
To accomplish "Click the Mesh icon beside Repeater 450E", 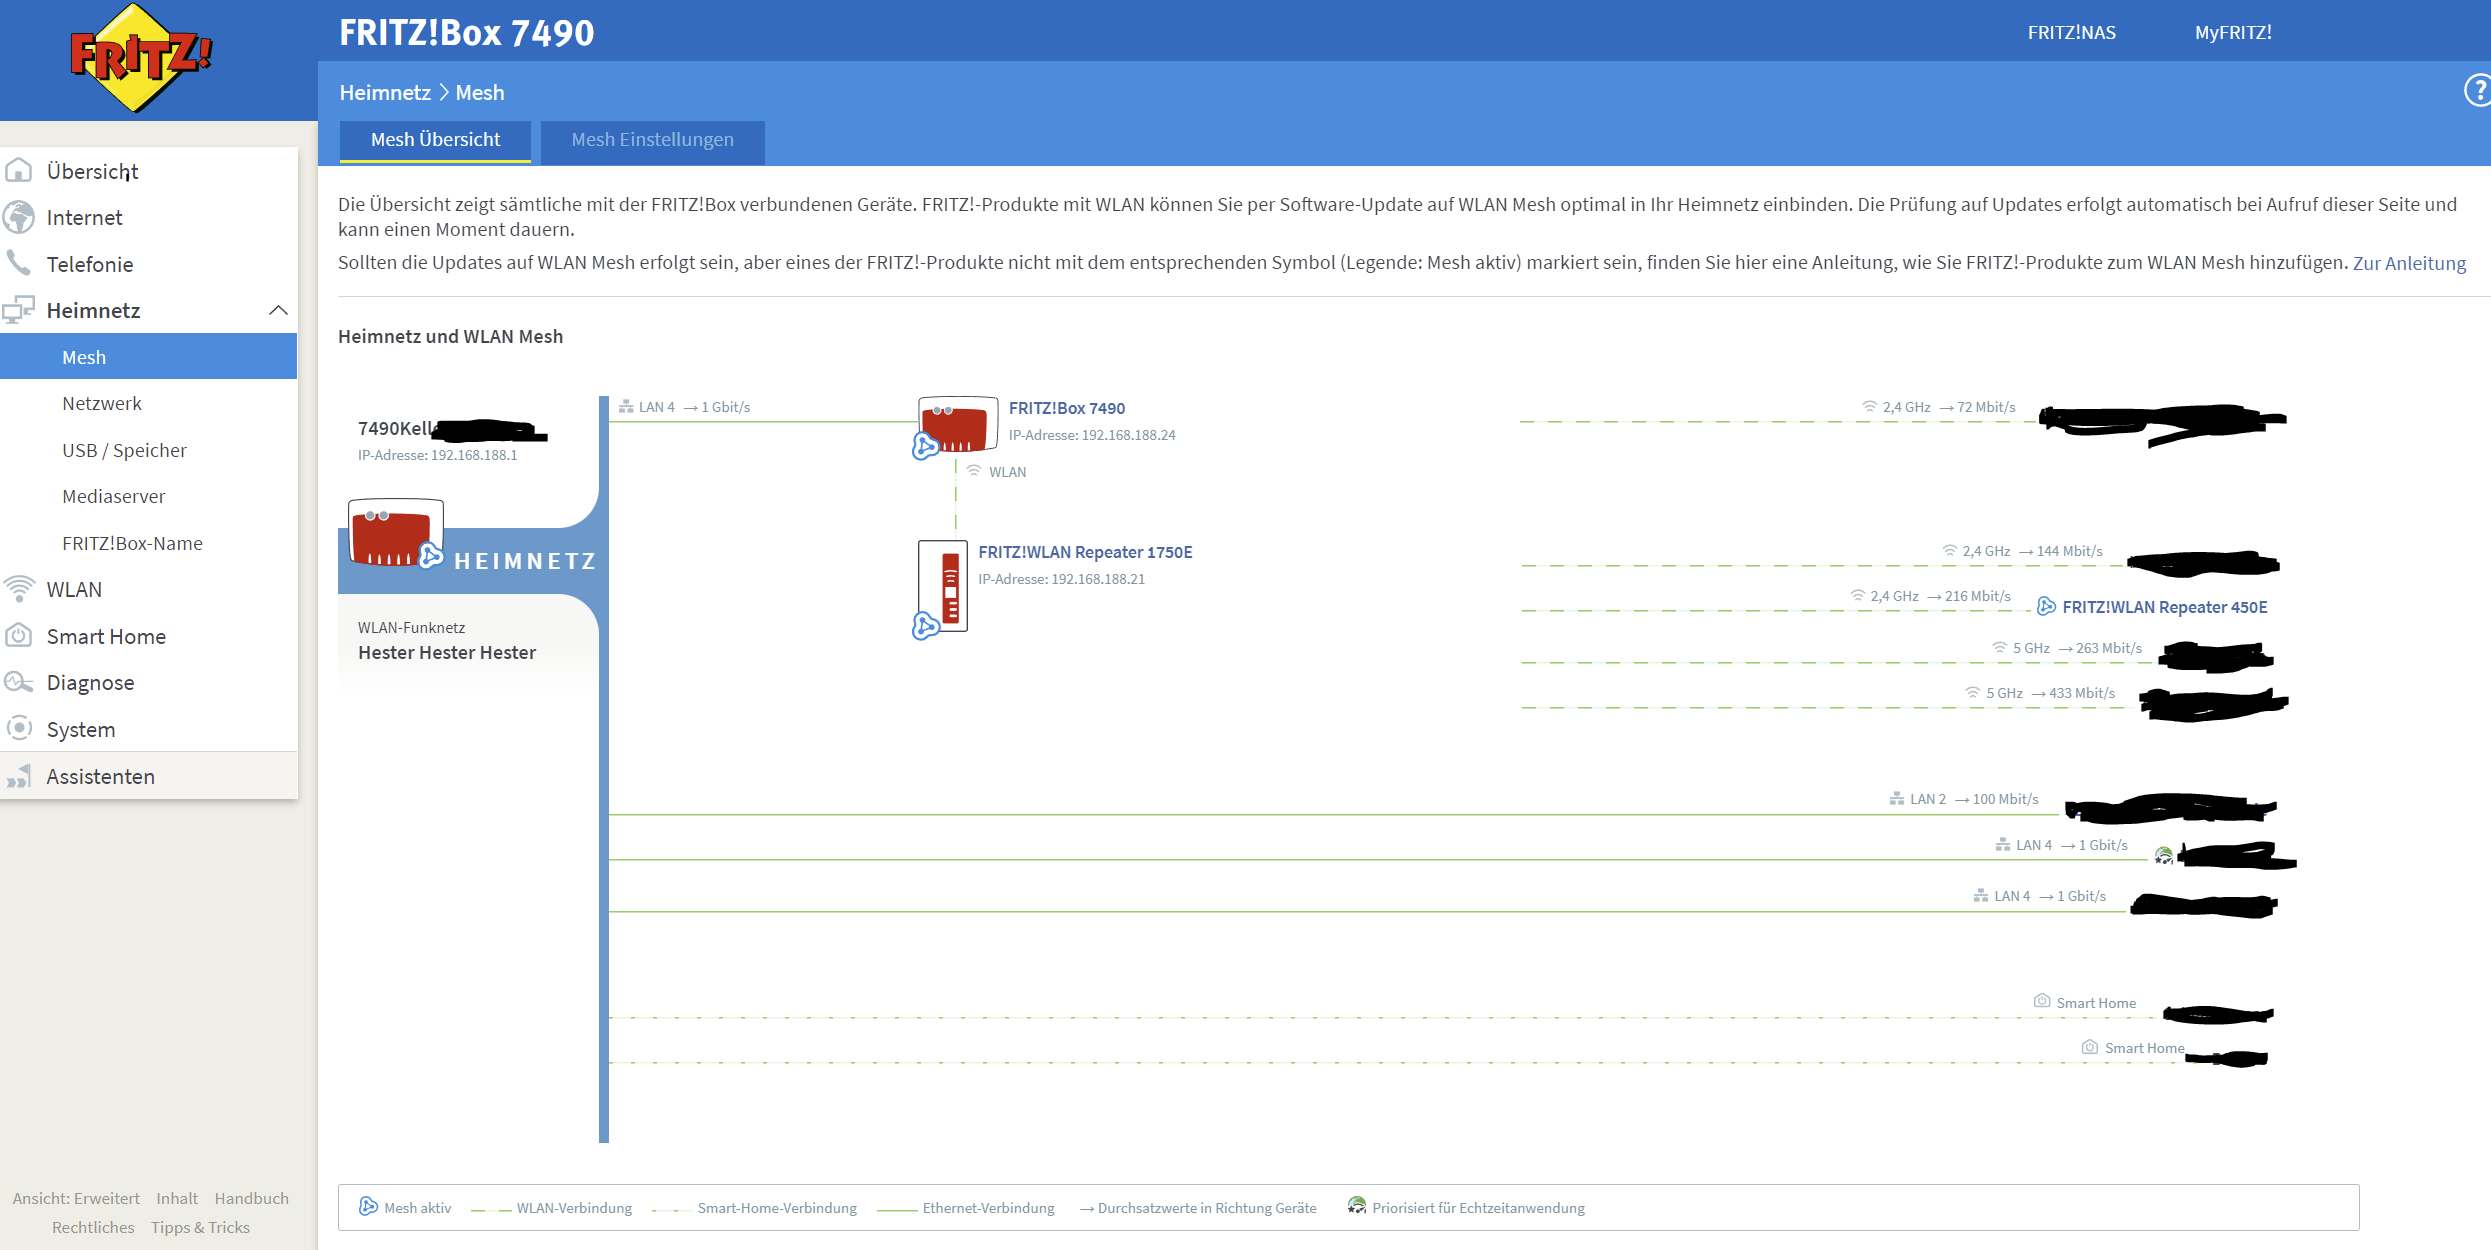I will [2046, 607].
